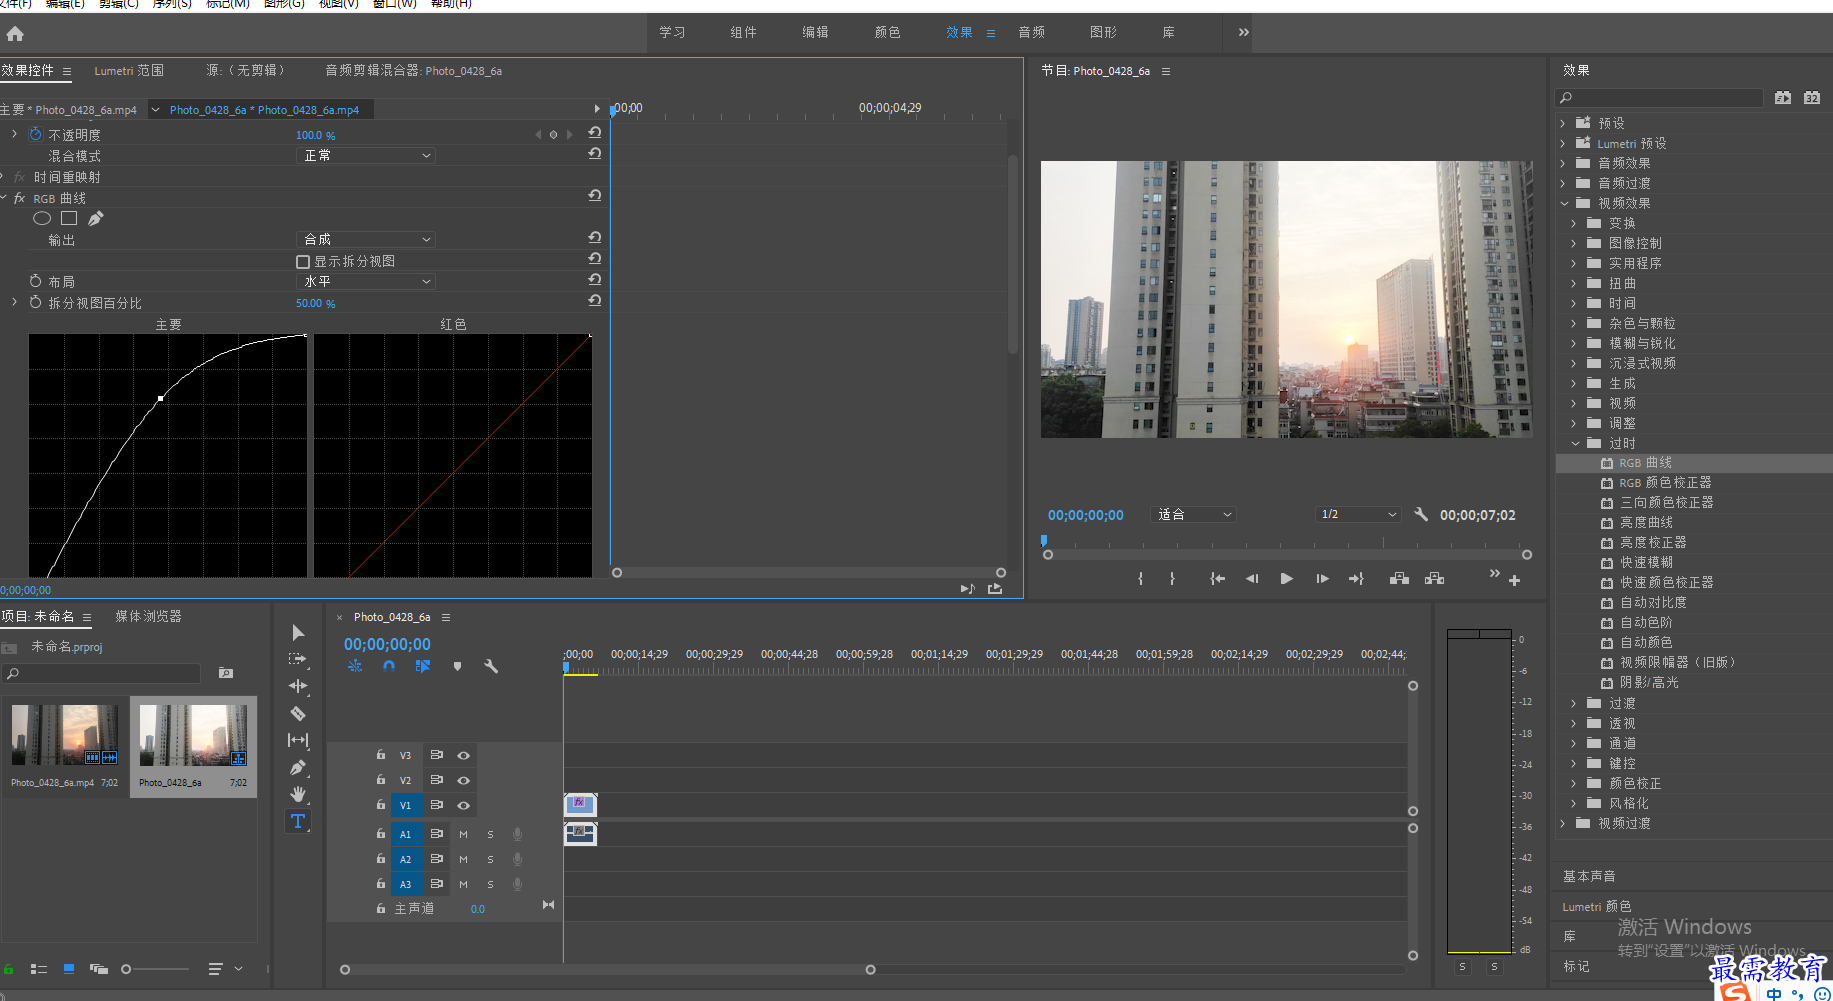Screen dimensions: 1833x1001
Task: Open the 输出 合成 dropdown
Action: click(x=367, y=239)
